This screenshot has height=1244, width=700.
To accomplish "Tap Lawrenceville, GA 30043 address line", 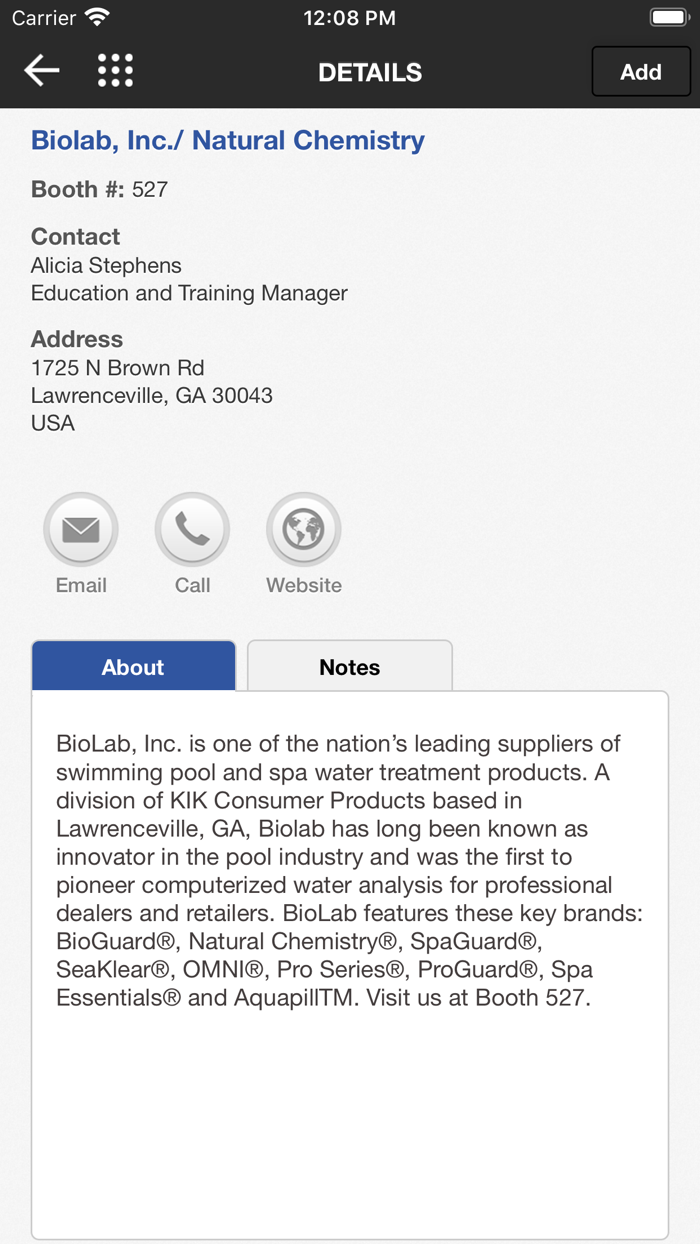I will click(x=152, y=395).
